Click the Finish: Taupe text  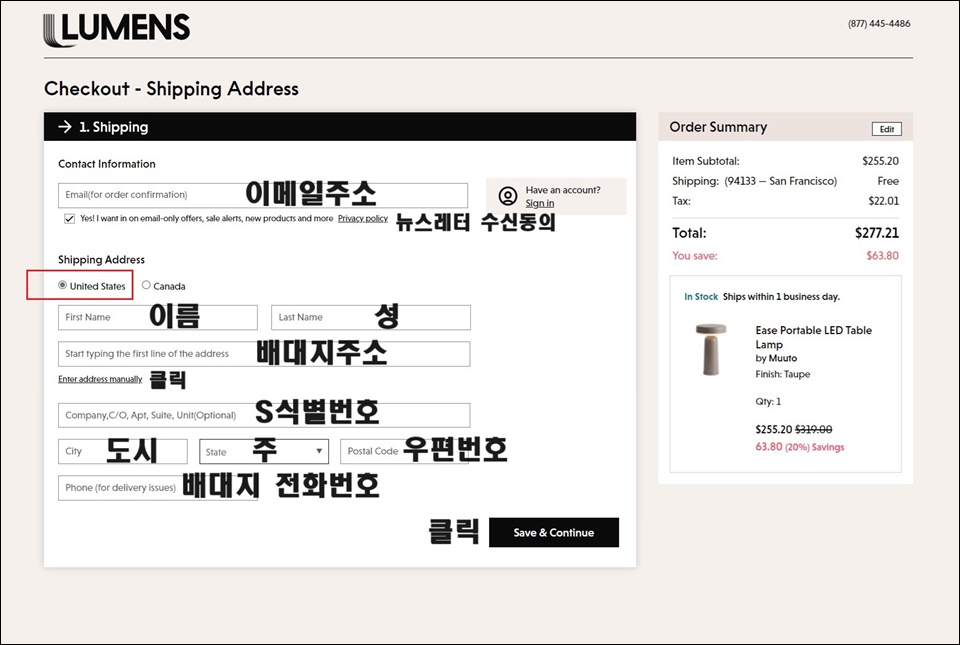click(782, 374)
